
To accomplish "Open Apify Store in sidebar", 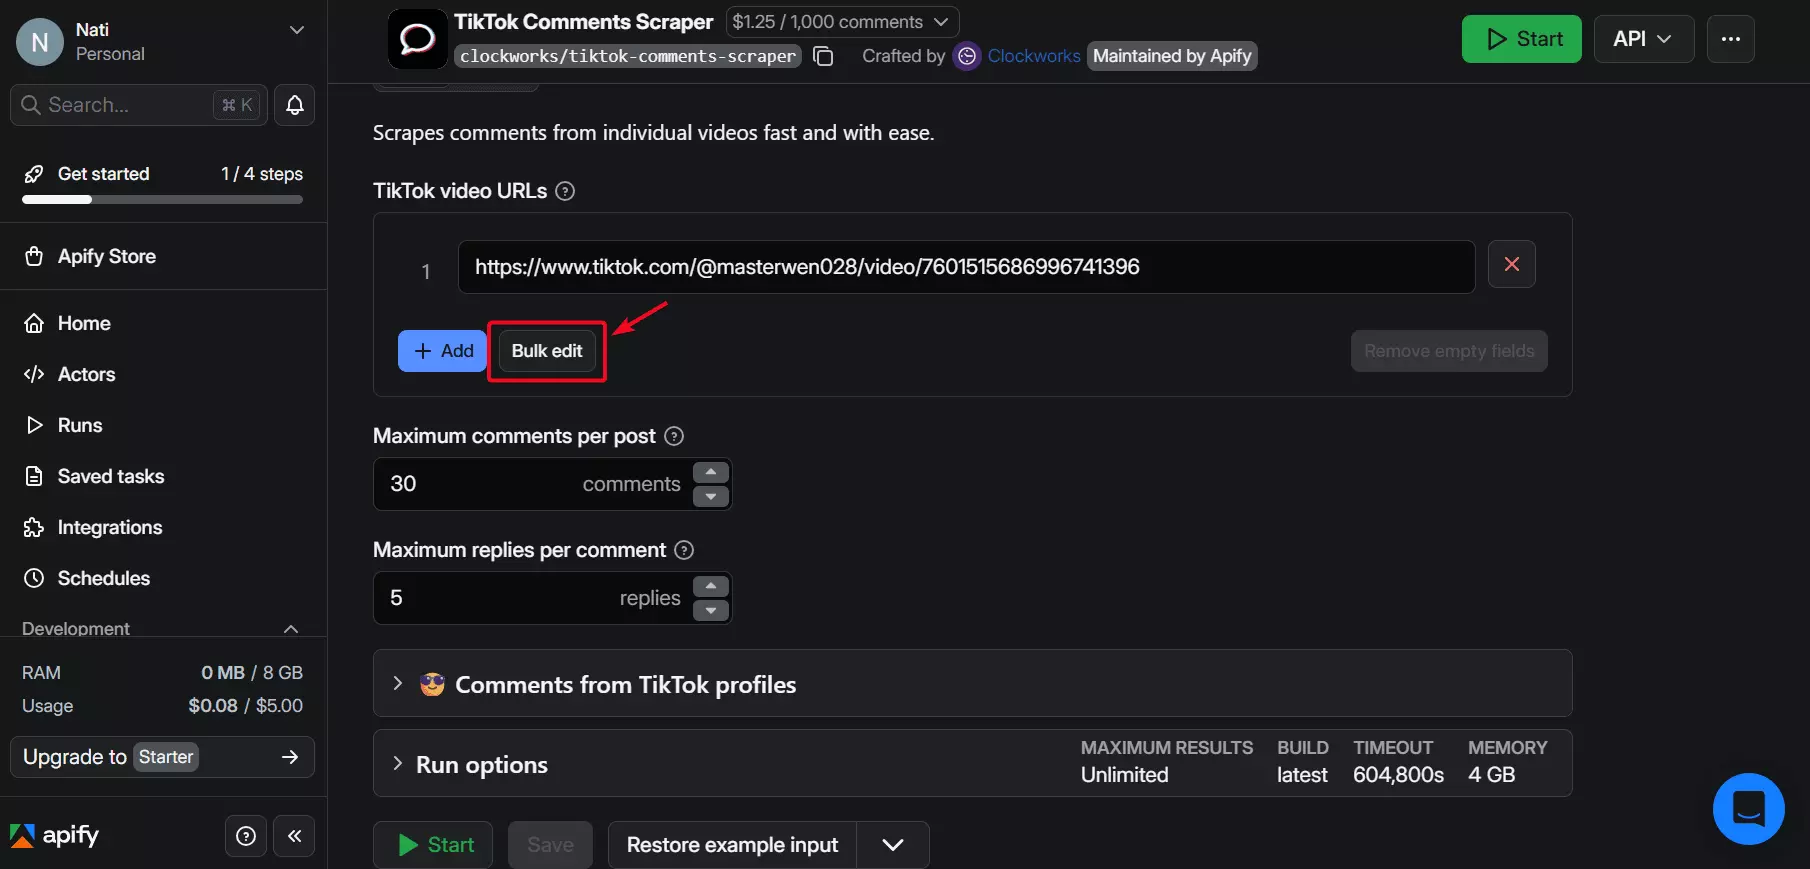I will (x=162, y=256).
